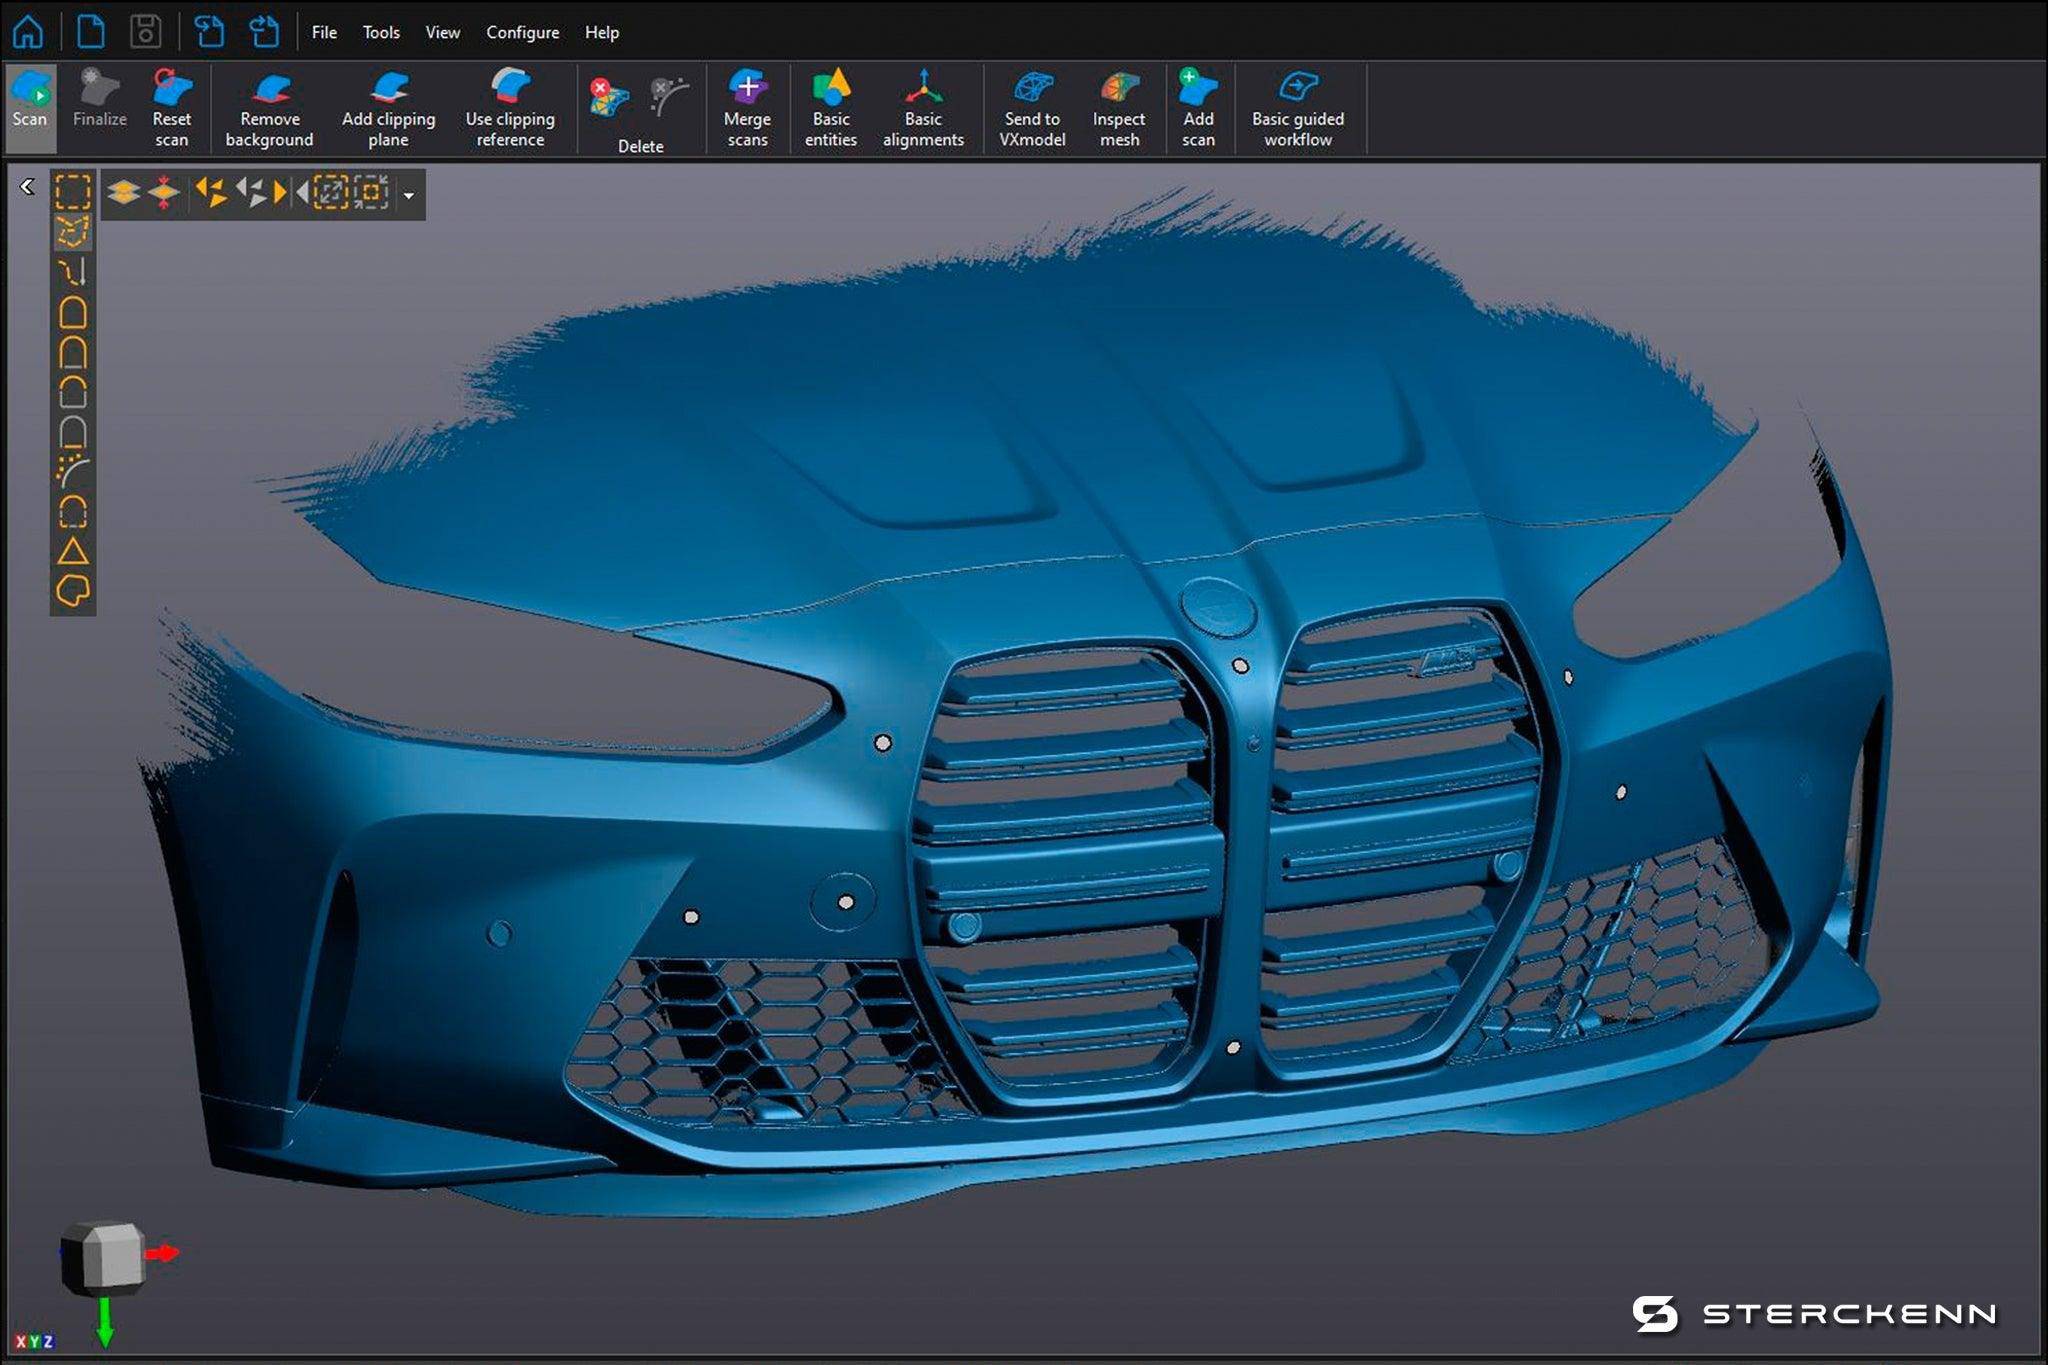Open Inspect mesh tool
The image size is (2048, 1365).
click(x=1119, y=107)
